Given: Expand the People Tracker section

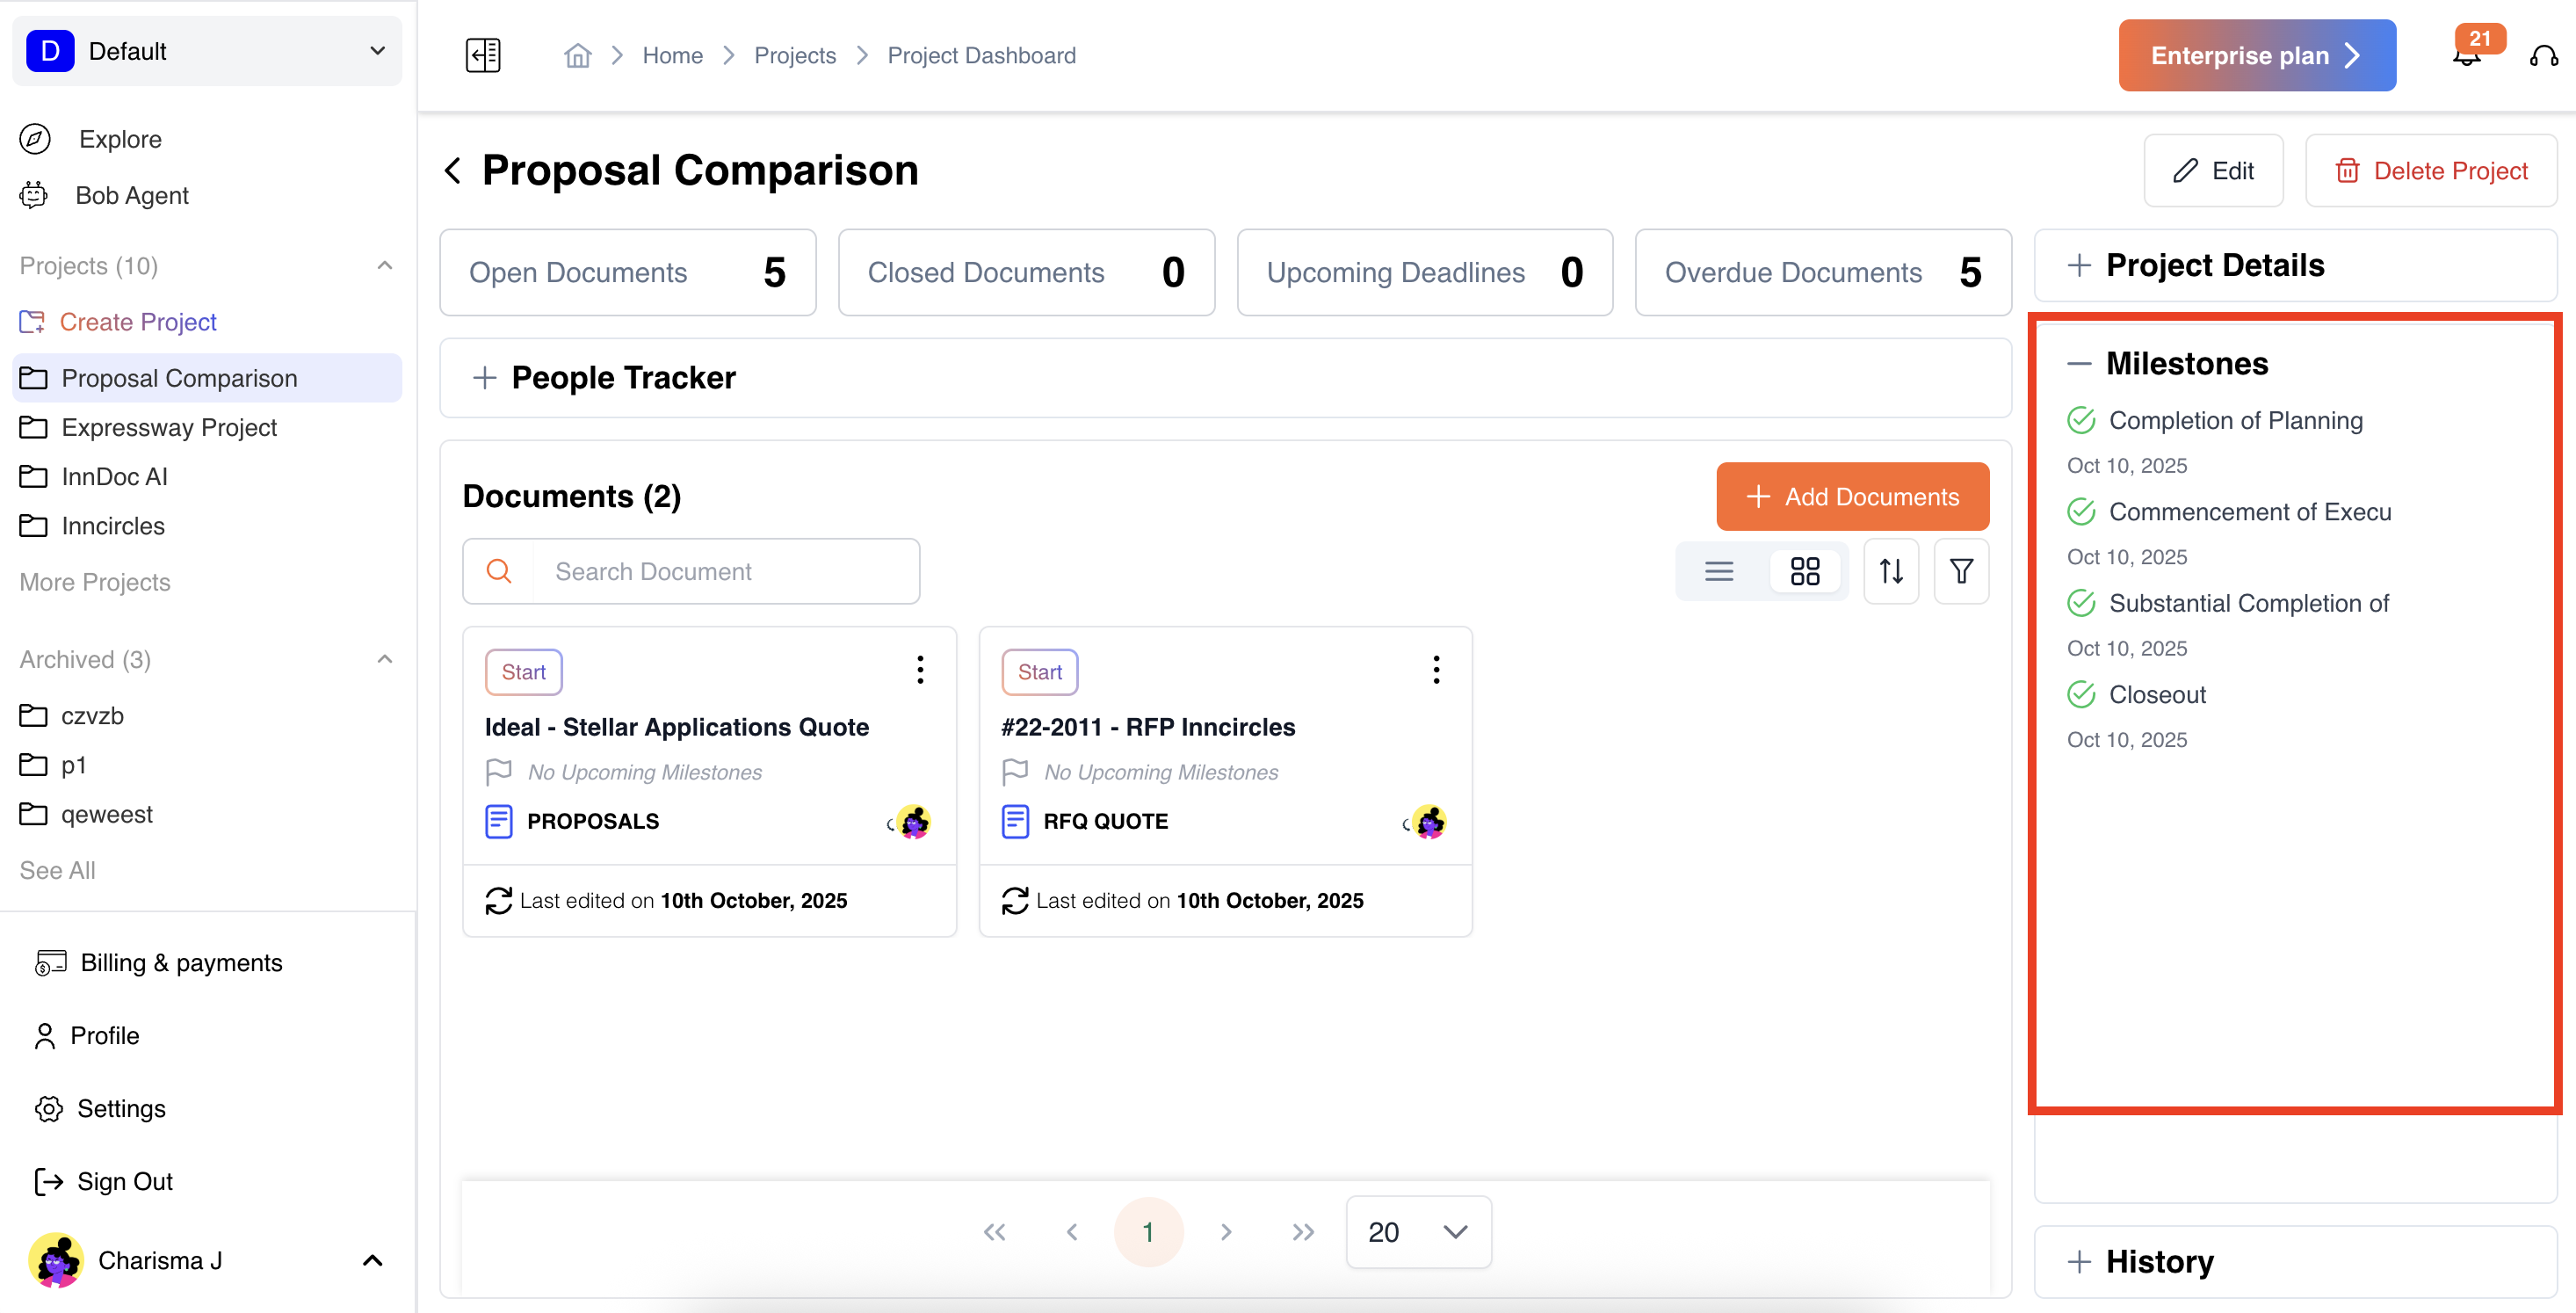Looking at the screenshot, I should click(x=485, y=378).
